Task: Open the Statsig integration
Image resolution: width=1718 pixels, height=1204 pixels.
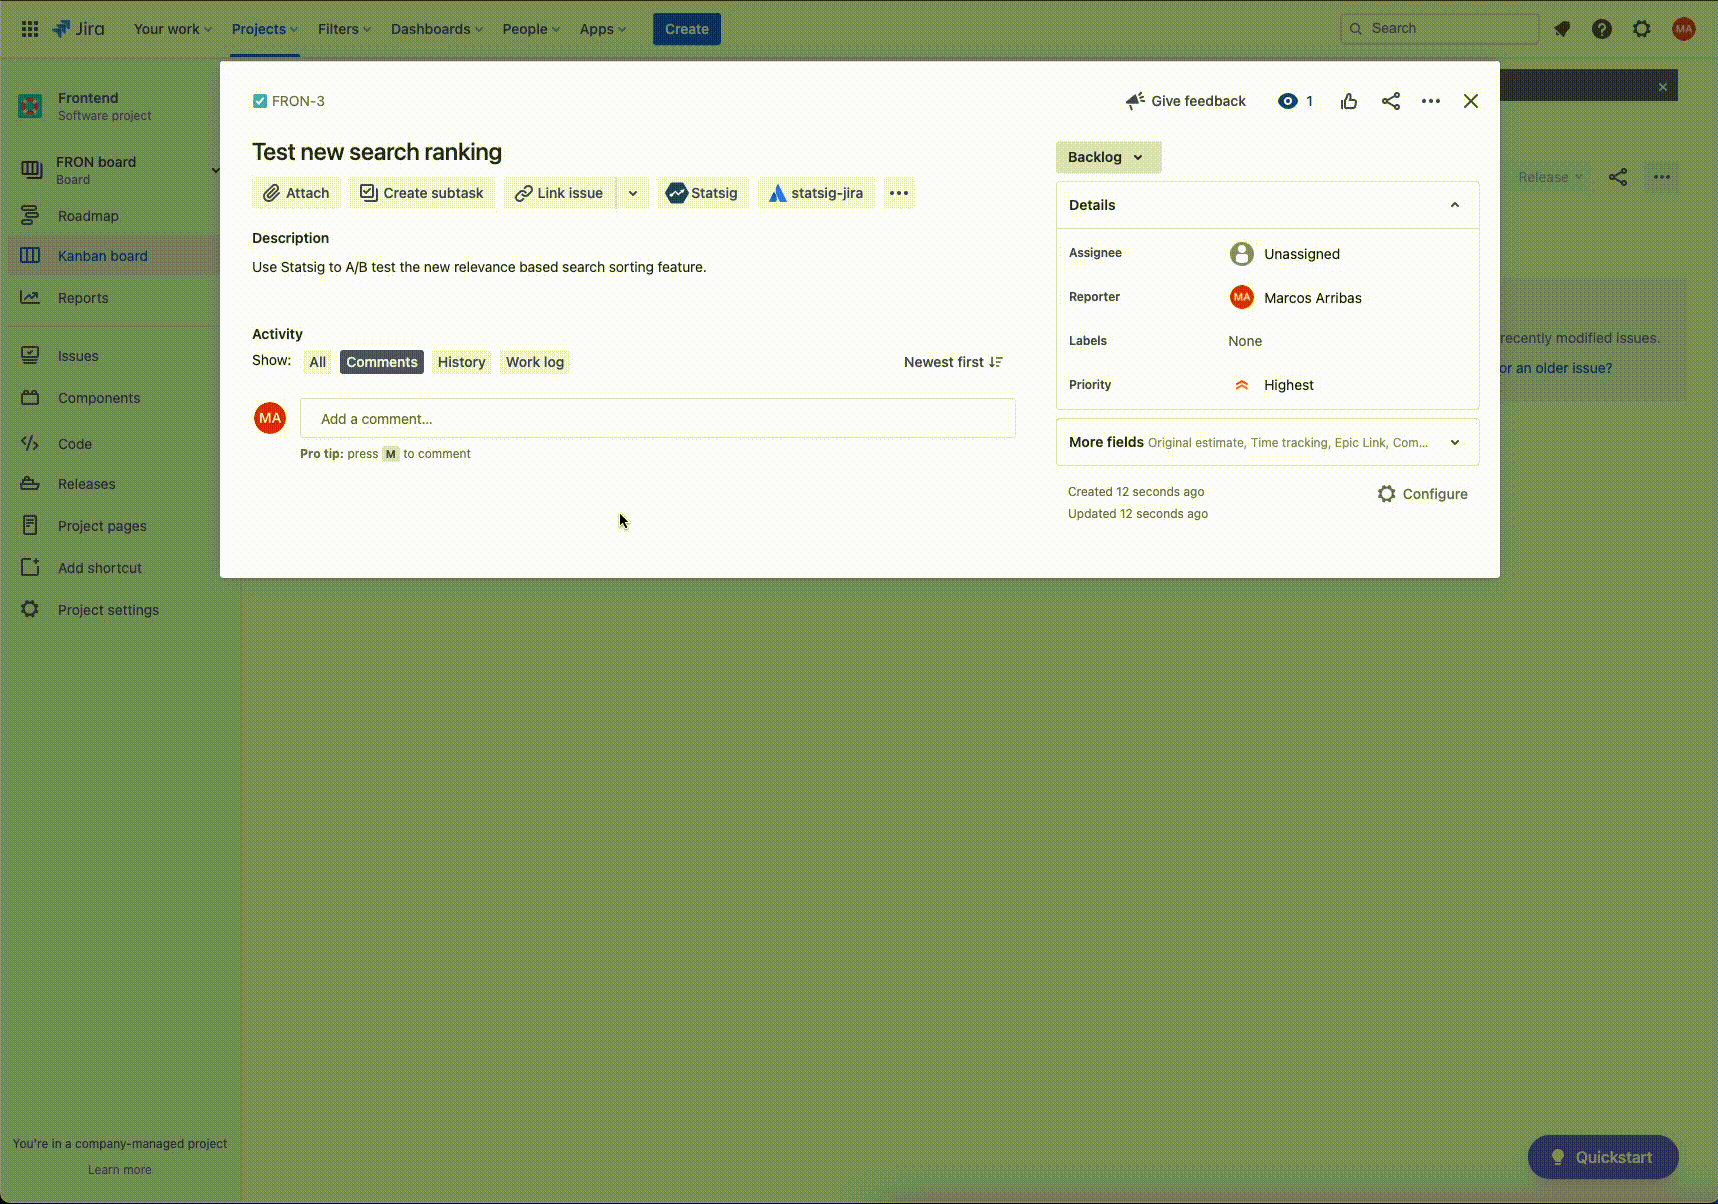Action: [x=702, y=192]
